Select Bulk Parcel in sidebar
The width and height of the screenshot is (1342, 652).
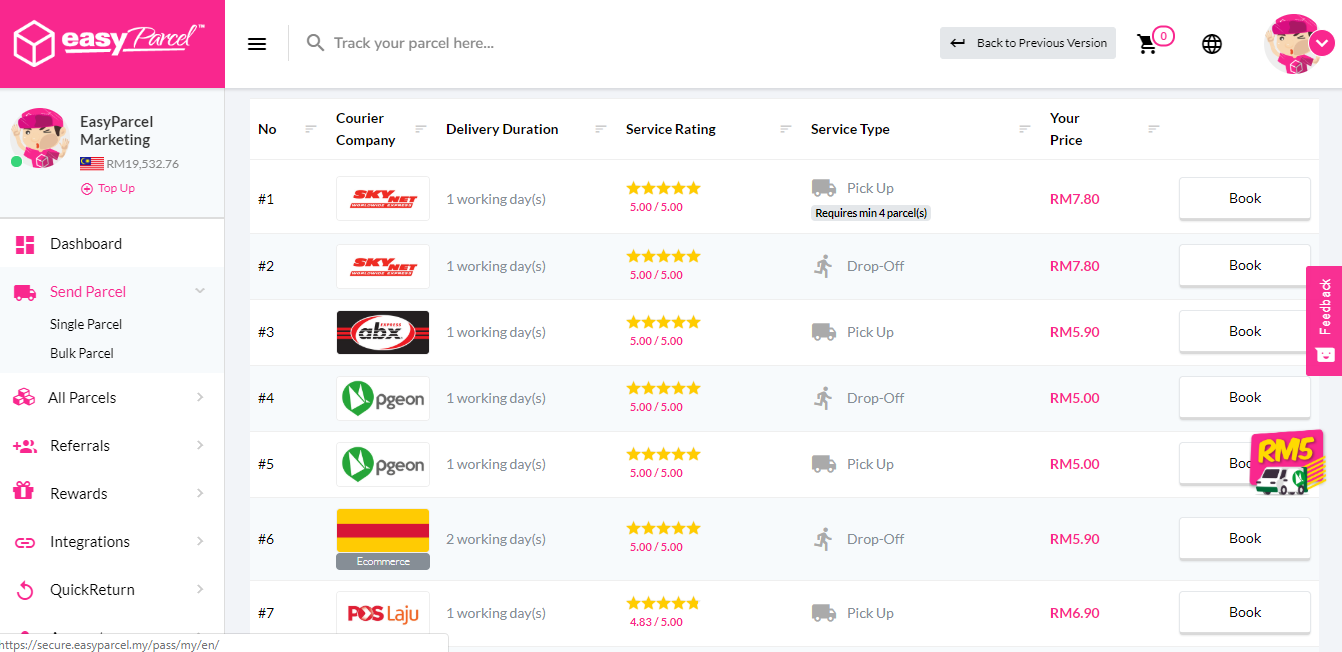pos(82,353)
